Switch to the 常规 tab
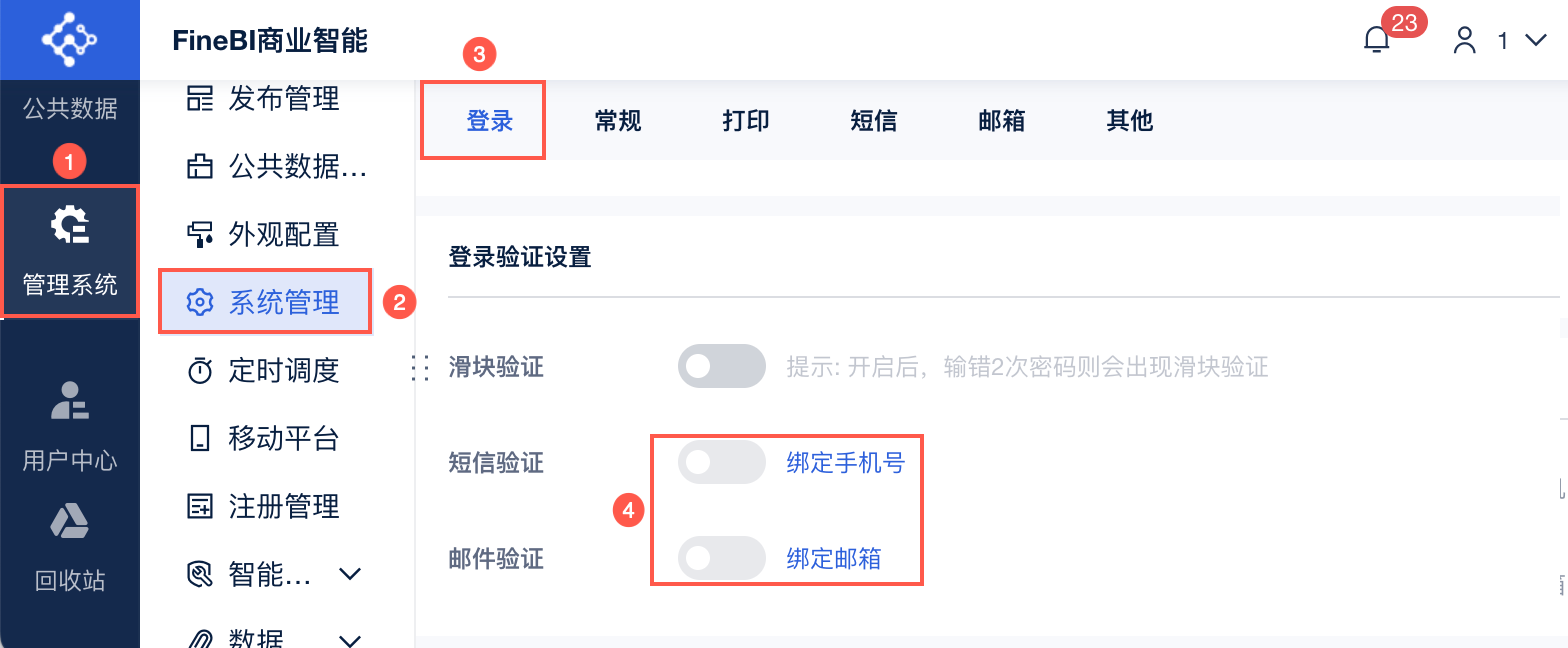 click(617, 121)
